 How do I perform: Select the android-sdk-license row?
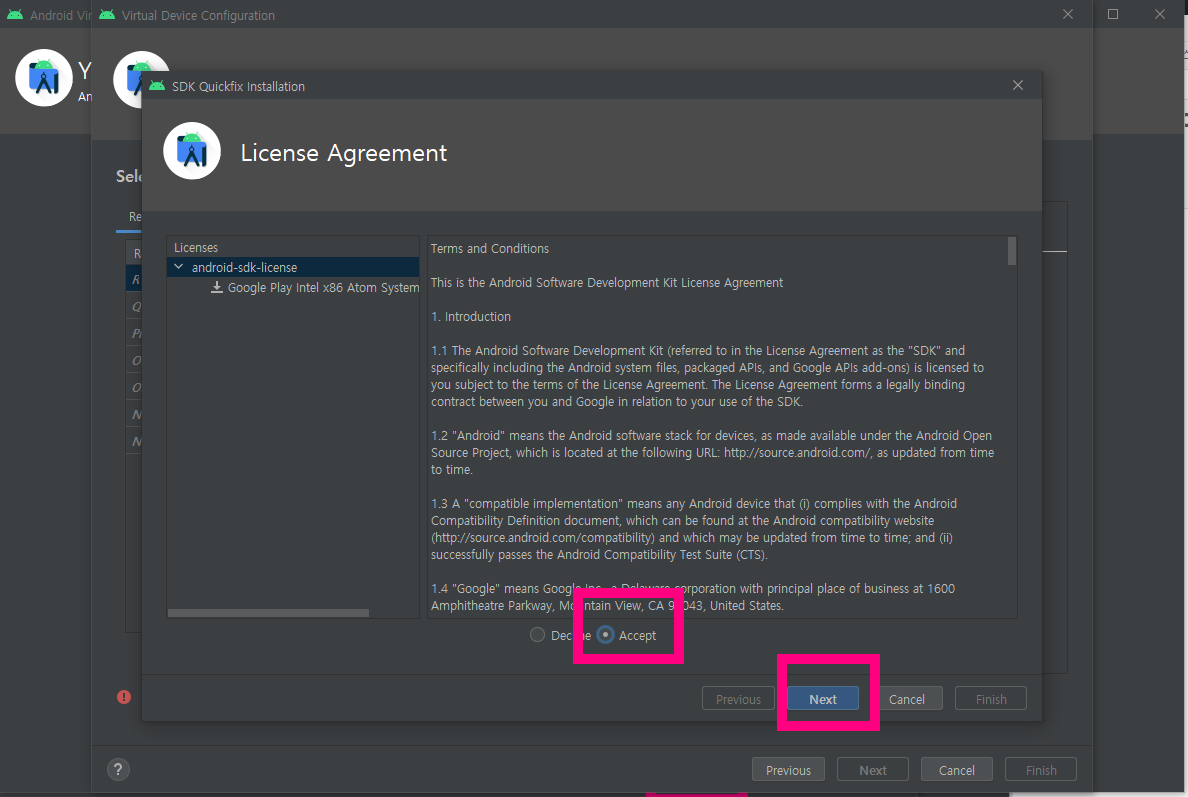293,267
